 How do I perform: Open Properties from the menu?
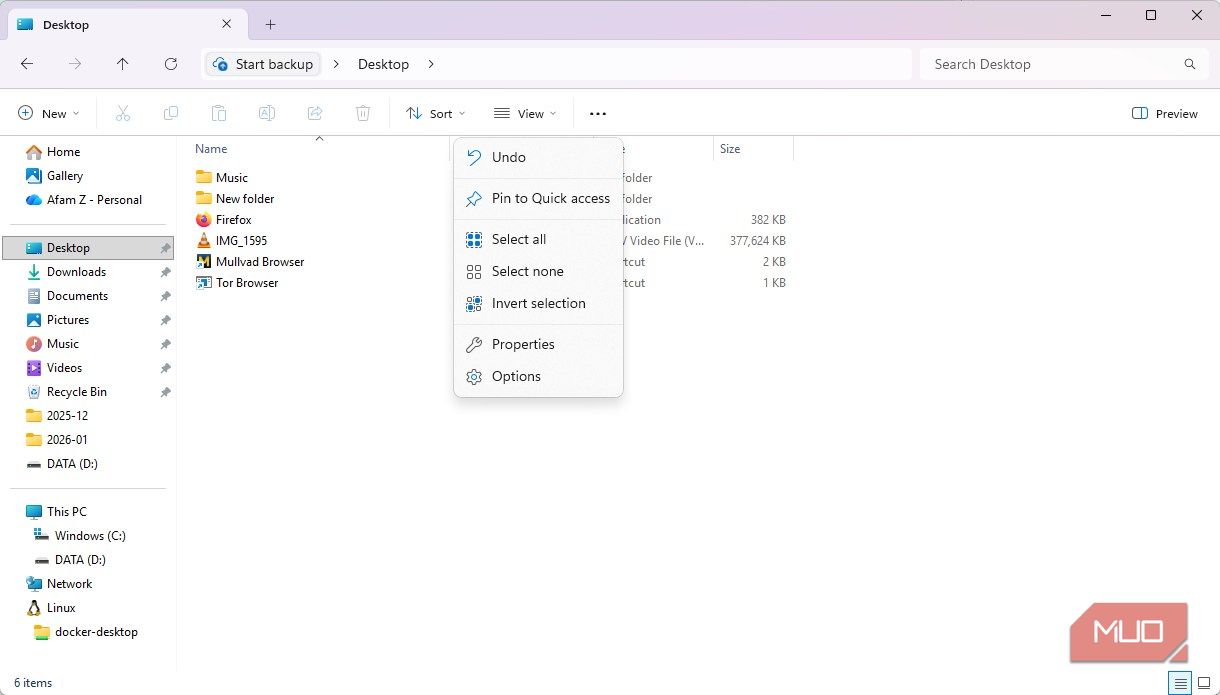click(538, 344)
